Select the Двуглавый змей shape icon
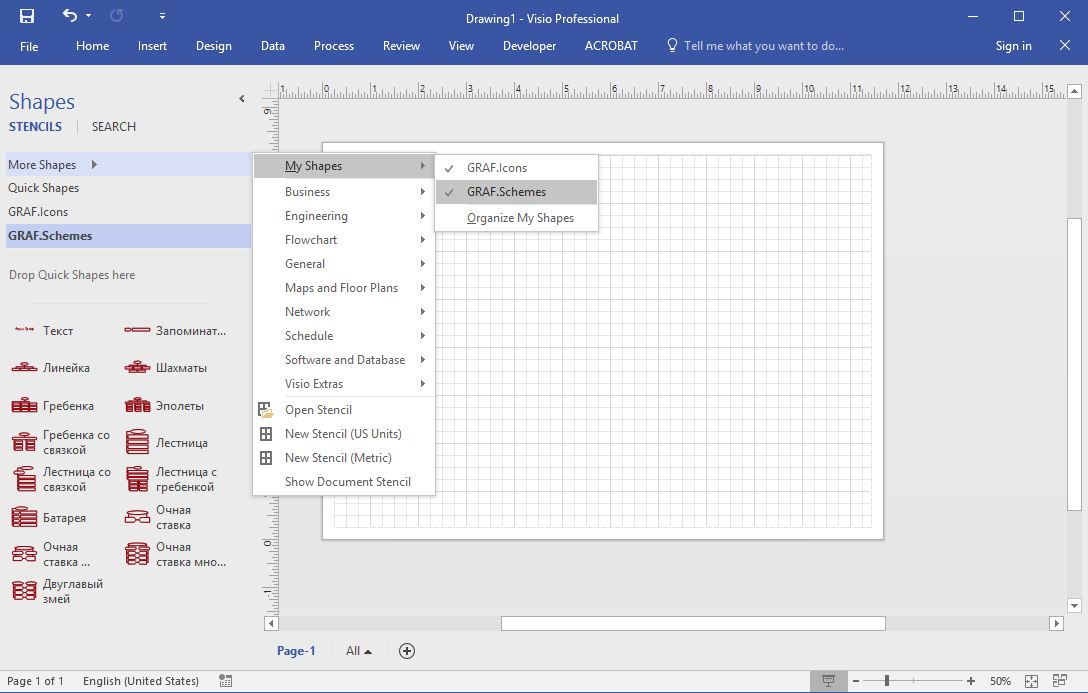 (24, 591)
